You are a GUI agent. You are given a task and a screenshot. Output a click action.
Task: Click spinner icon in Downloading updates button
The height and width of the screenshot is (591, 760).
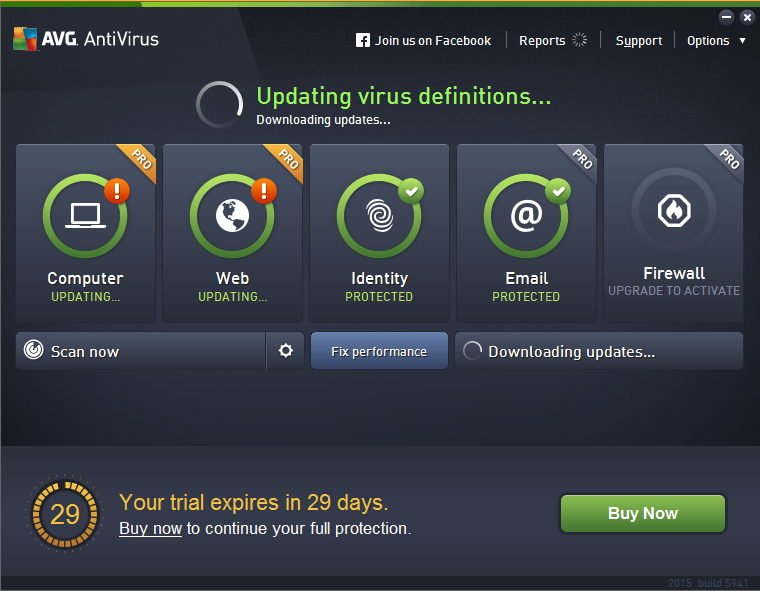pyautogui.click(x=472, y=351)
